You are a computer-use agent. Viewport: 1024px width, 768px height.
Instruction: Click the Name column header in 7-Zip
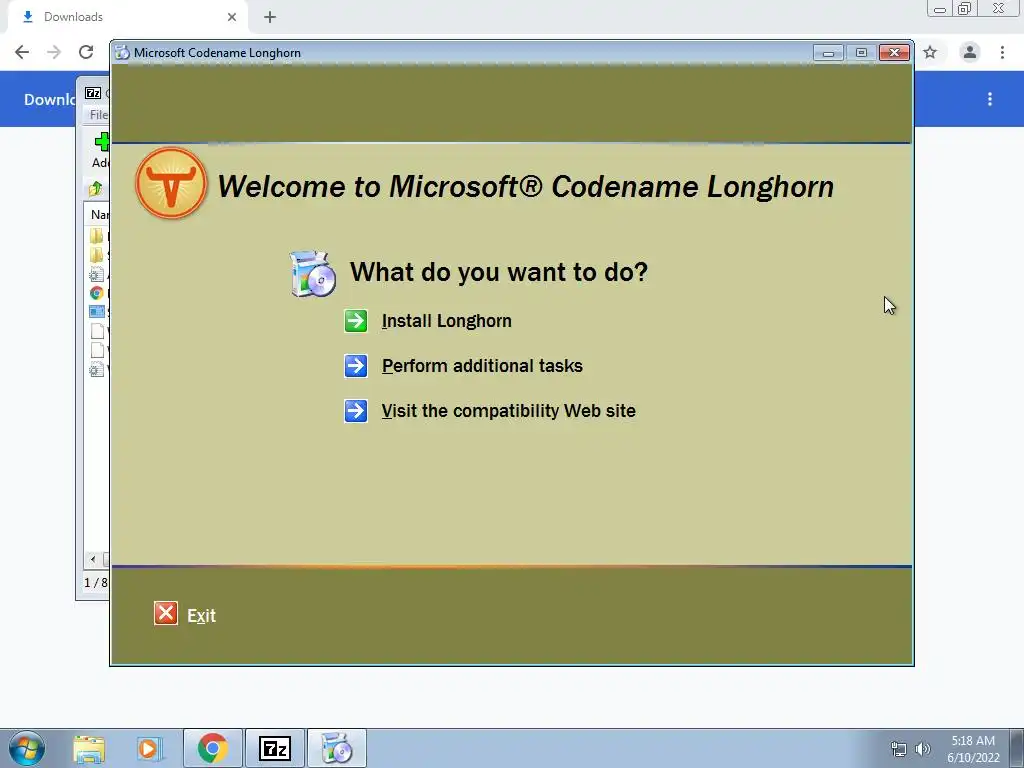coord(99,214)
